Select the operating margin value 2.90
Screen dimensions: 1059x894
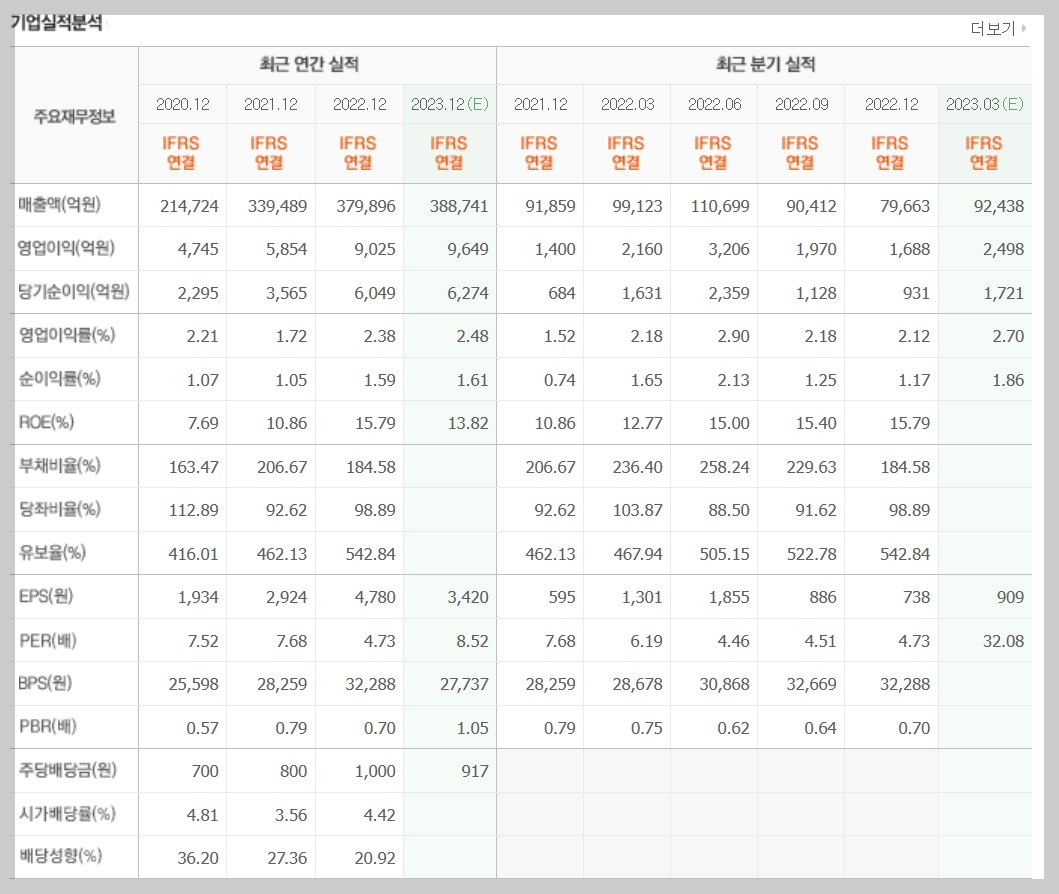coord(733,337)
